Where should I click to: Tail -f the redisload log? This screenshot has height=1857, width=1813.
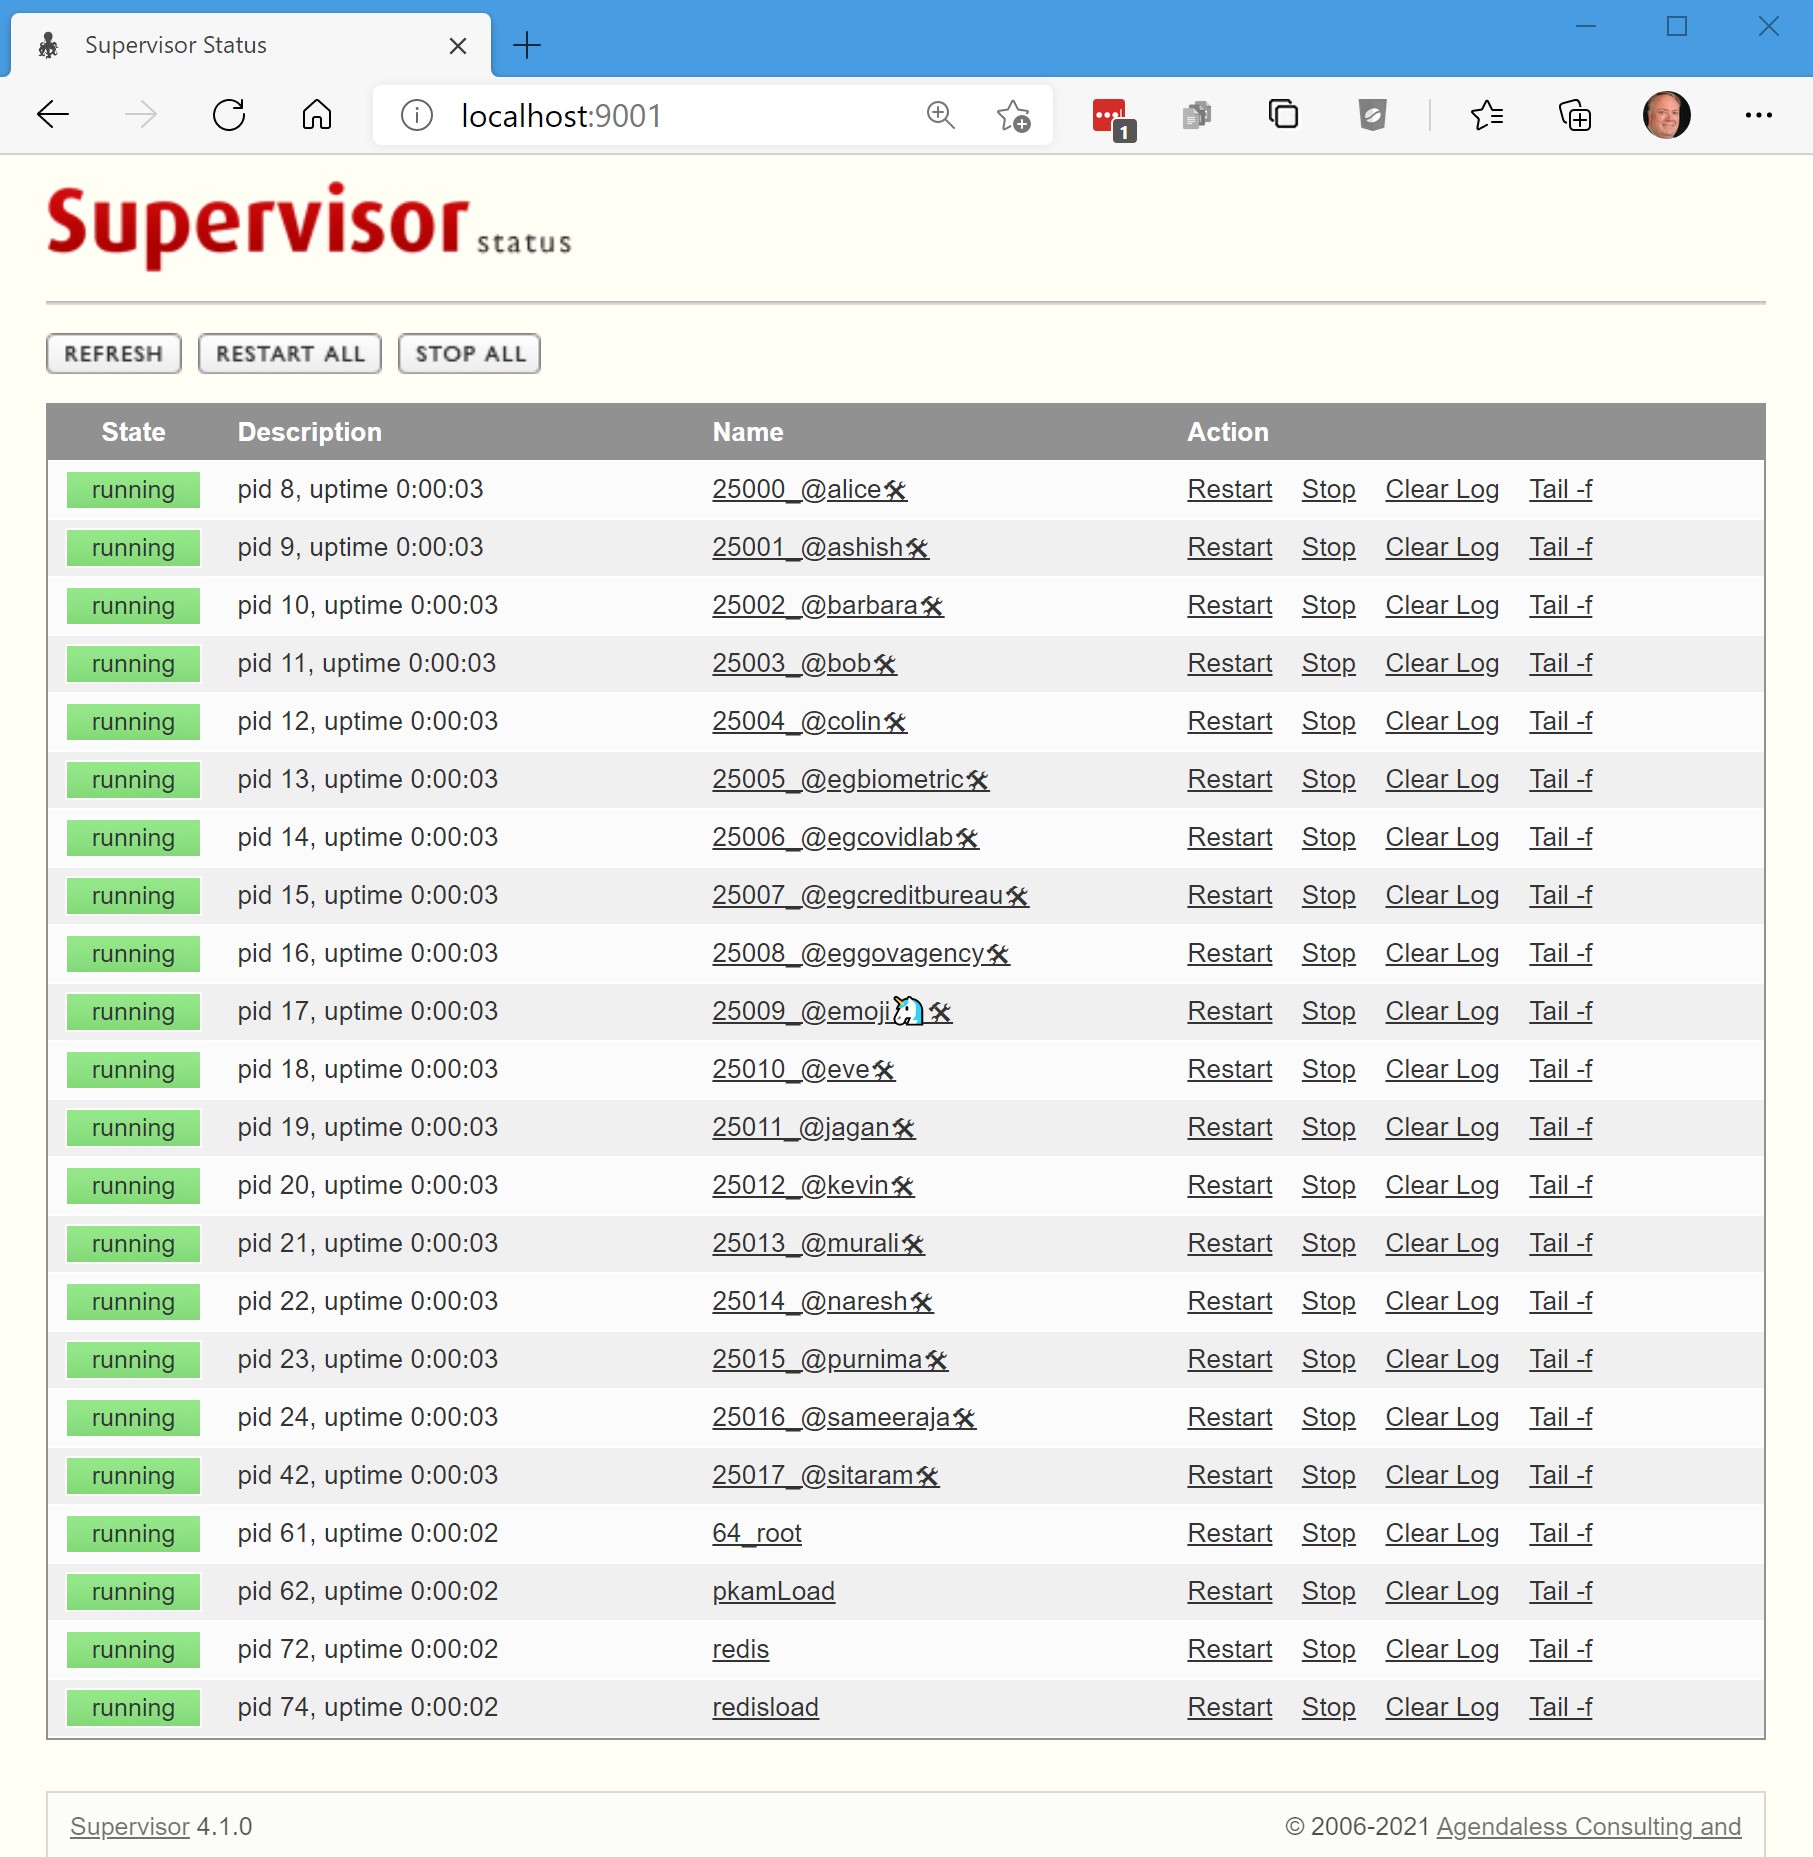(1561, 1708)
